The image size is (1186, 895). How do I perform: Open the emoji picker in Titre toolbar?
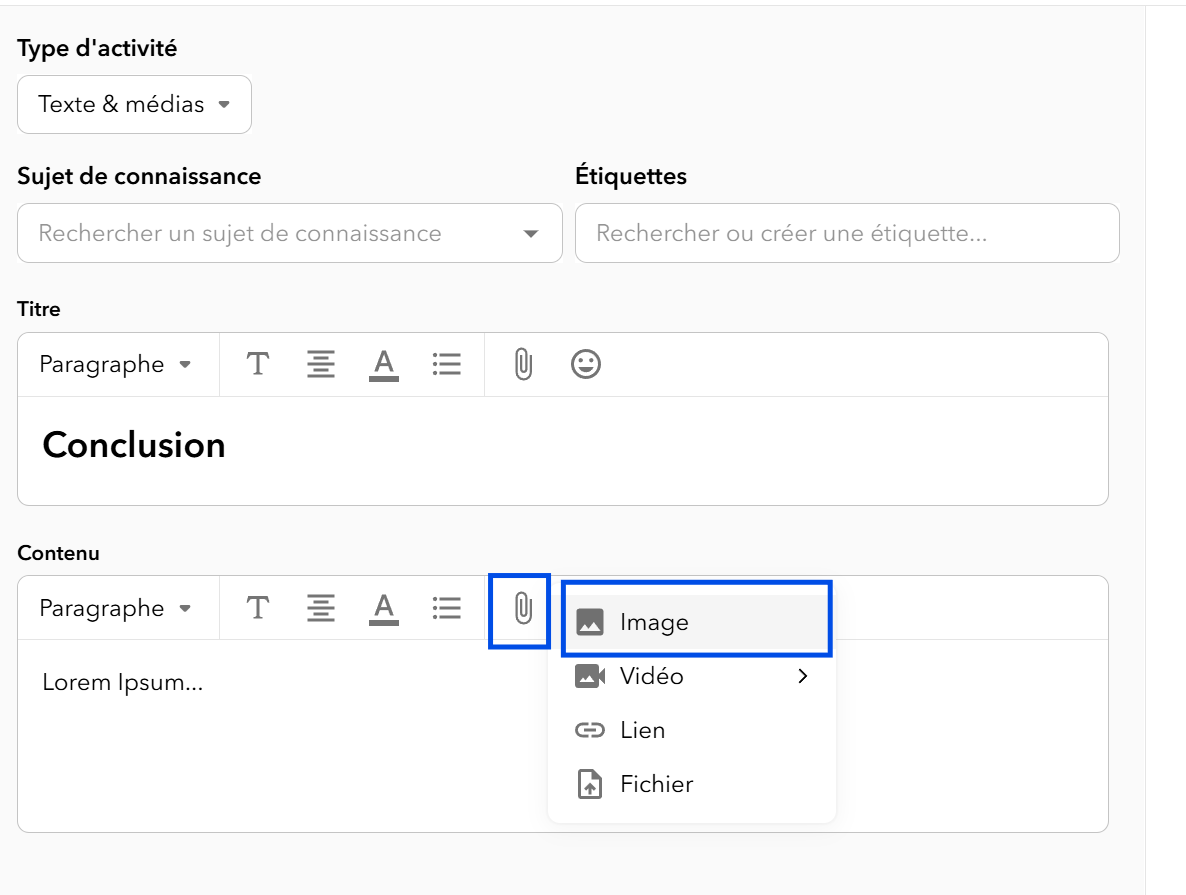(x=585, y=365)
